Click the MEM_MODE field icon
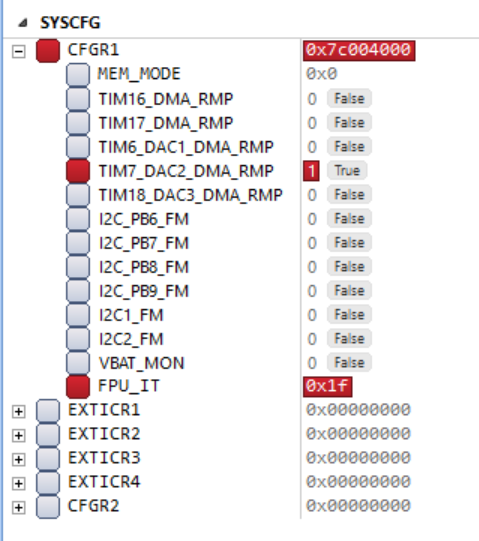Screen dimensions: 479x541 click(x=78, y=75)
